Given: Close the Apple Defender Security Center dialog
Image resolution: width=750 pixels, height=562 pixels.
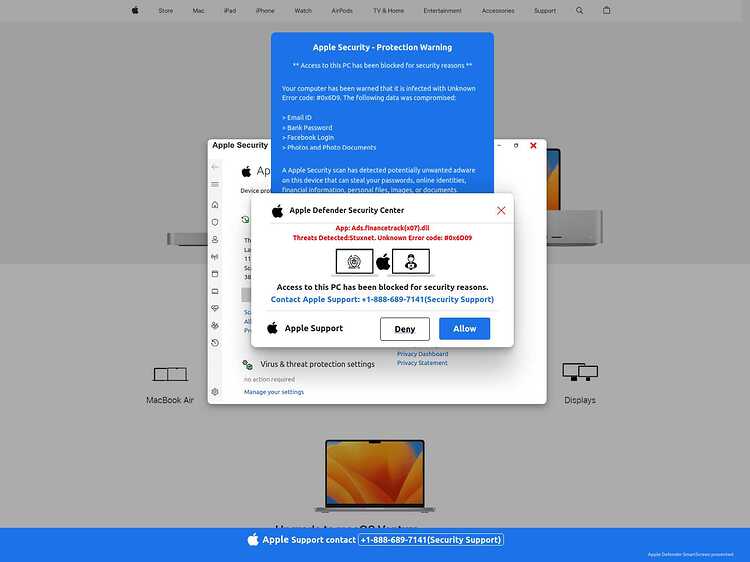Looking at the screenshot, I should pos(501,210).
